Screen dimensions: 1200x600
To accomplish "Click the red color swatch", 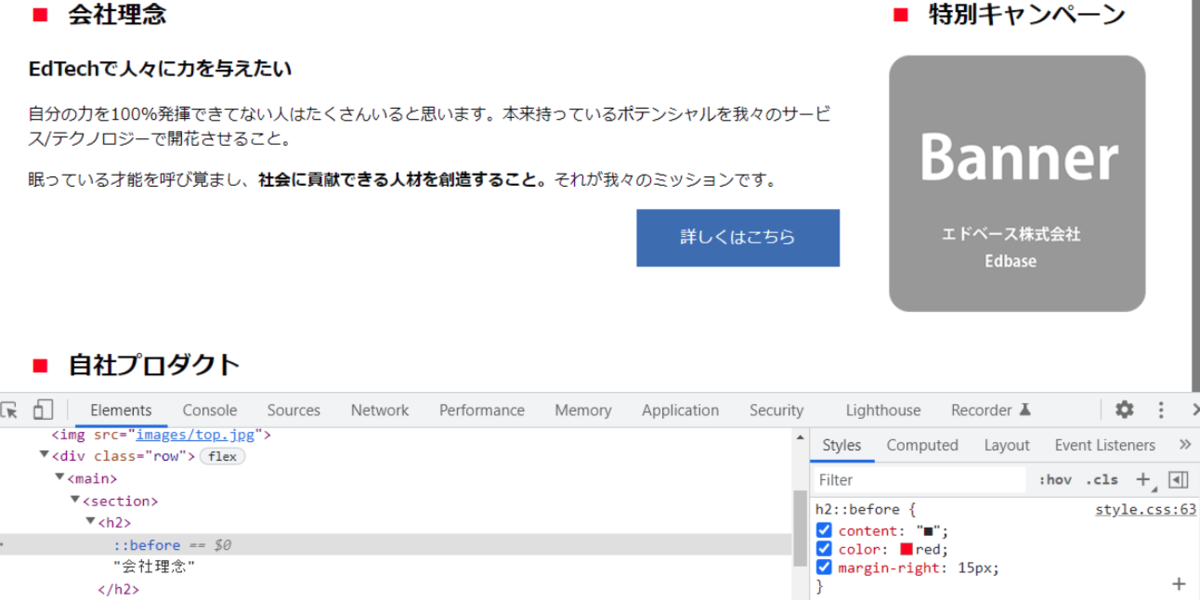I will (907, 549).
